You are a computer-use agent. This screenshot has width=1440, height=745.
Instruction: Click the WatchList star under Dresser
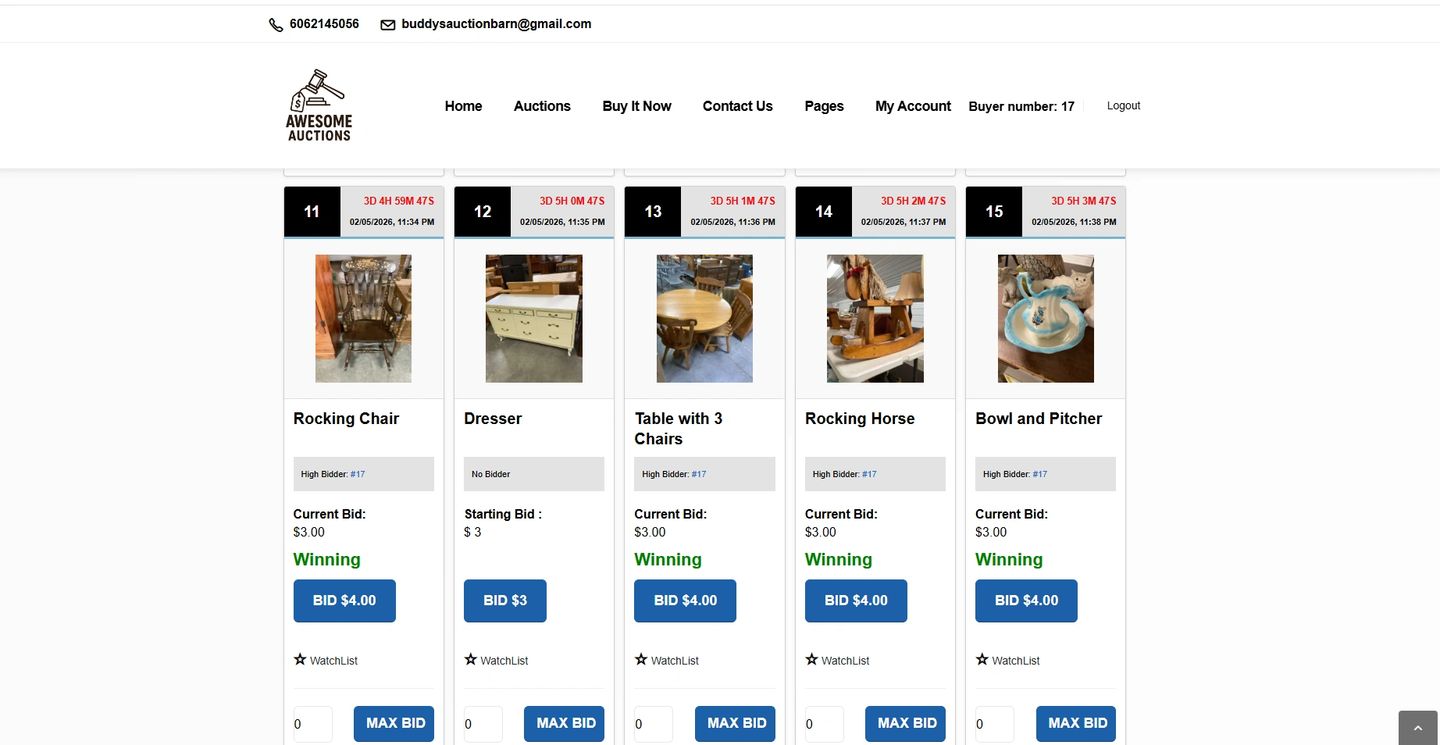coord(470,659)
